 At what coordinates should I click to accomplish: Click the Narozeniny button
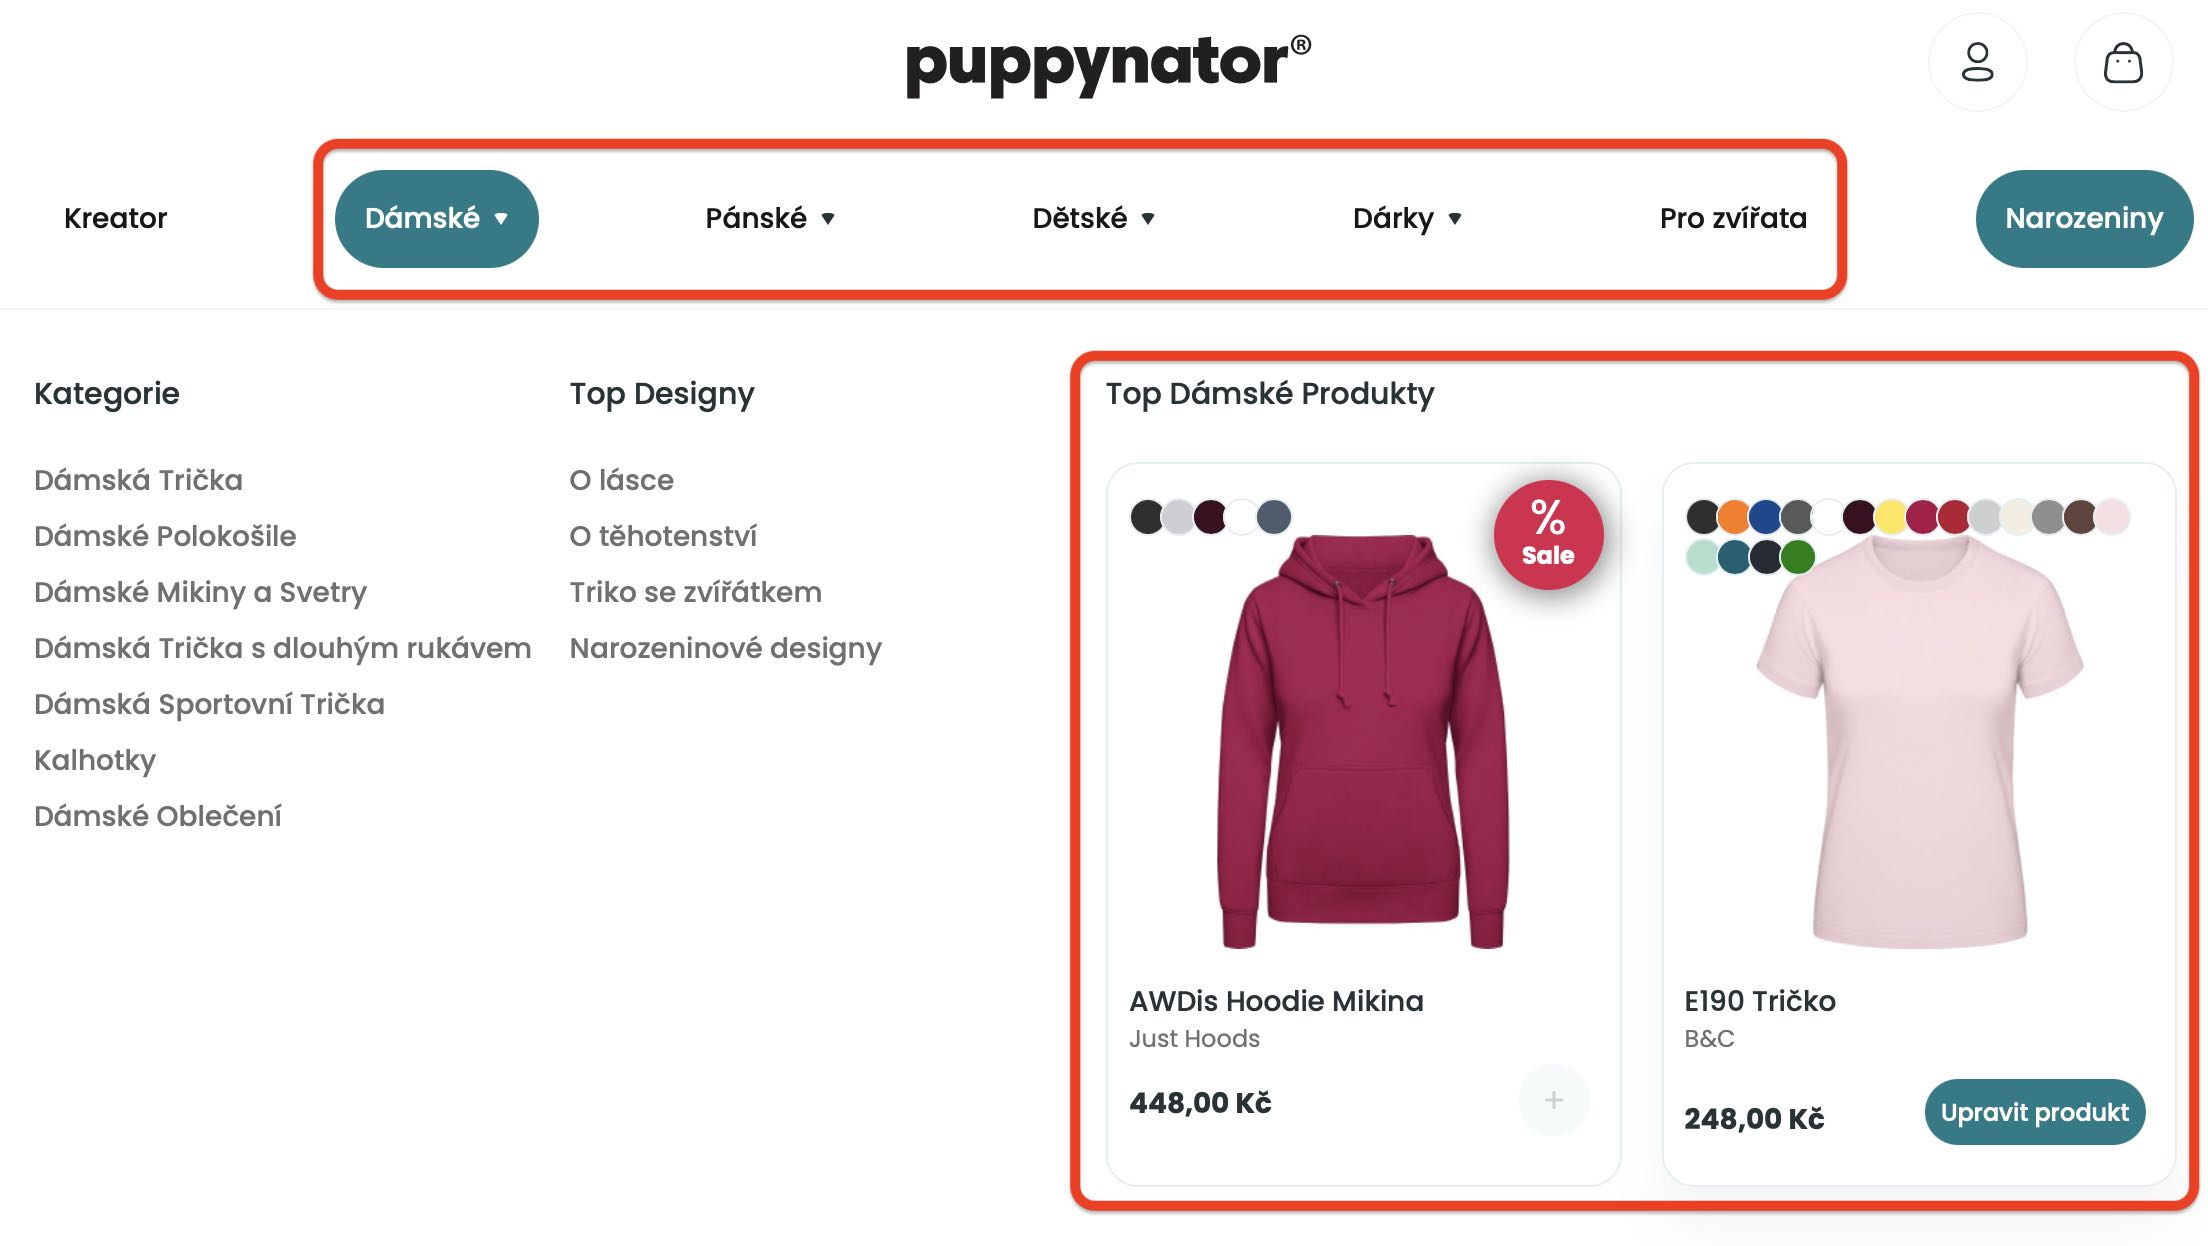coord(2084,218)
